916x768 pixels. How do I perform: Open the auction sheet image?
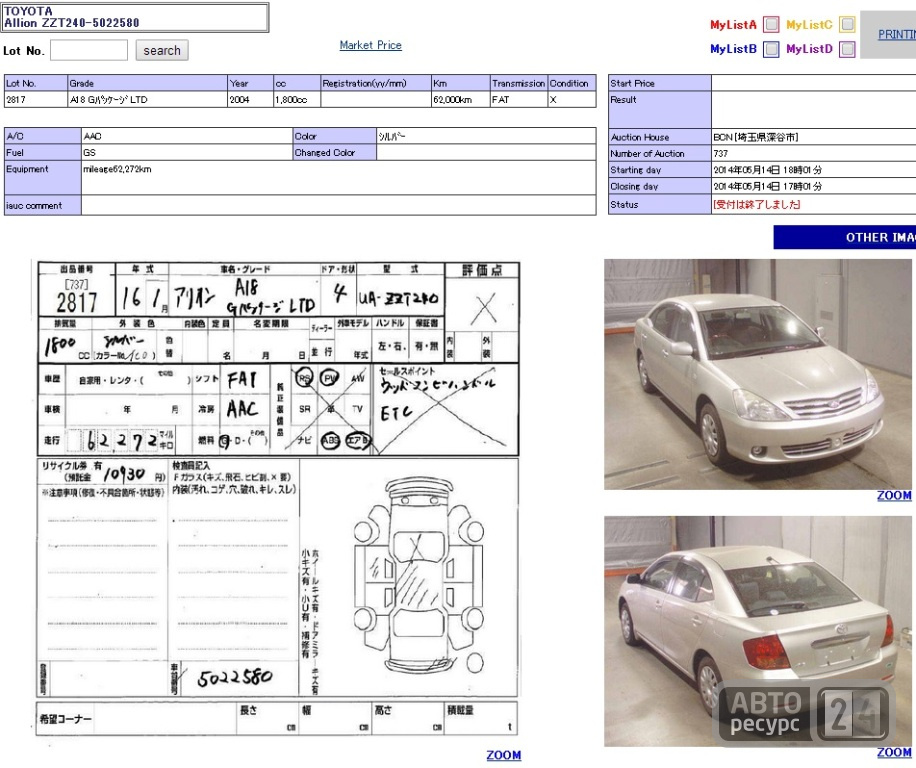click(277, 499)
